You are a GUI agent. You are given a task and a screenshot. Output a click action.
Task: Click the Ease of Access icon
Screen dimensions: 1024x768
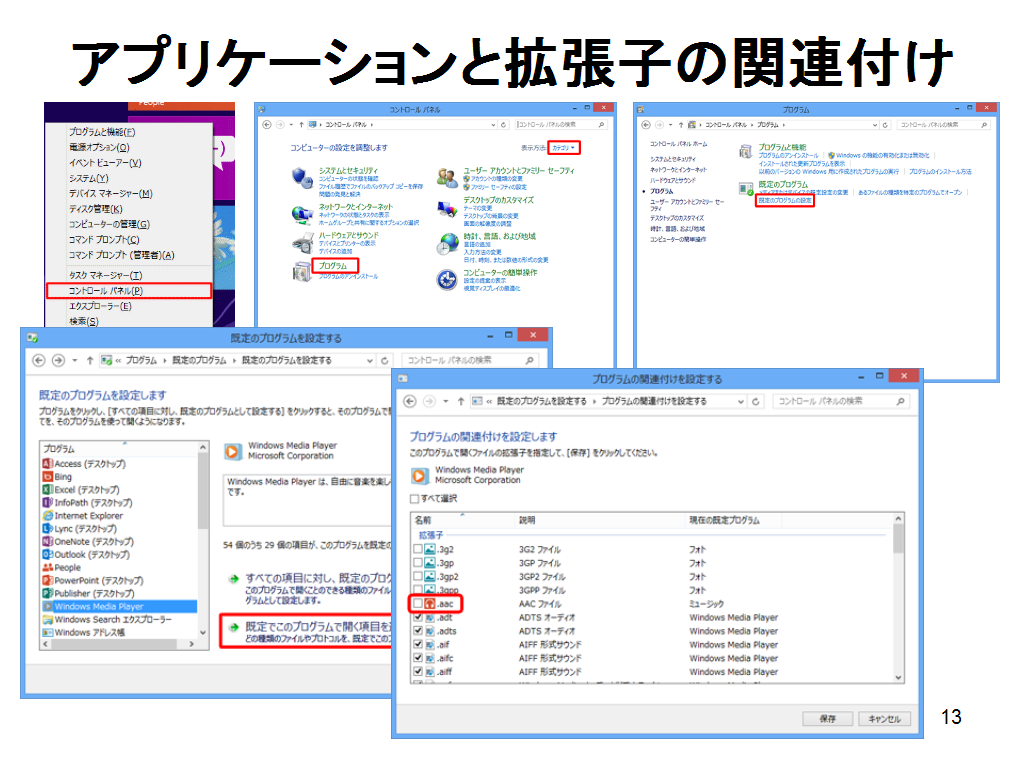(447, 279)
